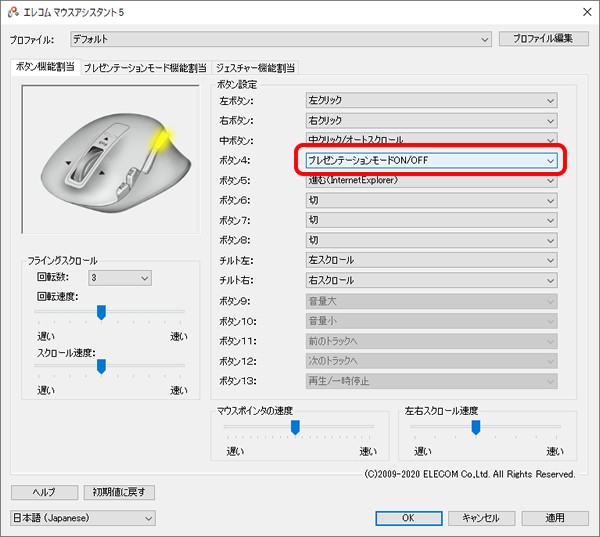The image size is (600, 537).
Task: Open the ボタン8 dropdown
Action: click(x=431, y=240)
